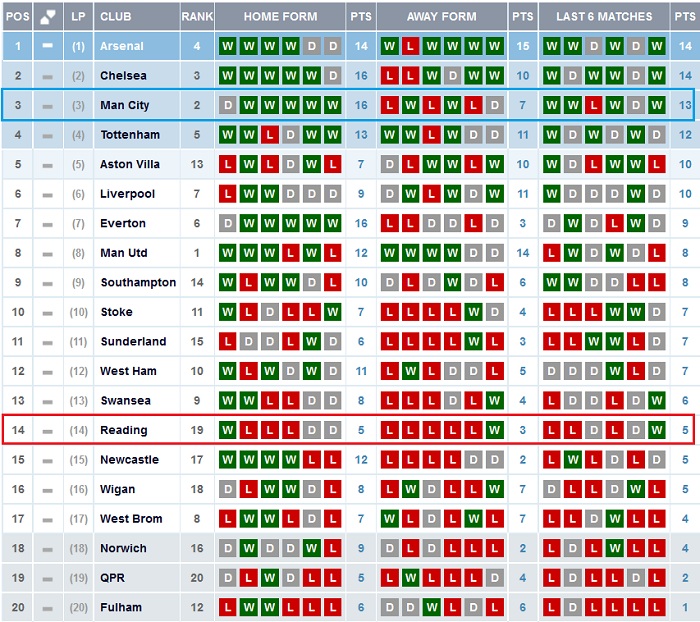Click Fulham's green W away form badge
Screen dimensions: 700x622
pos(432,607)
